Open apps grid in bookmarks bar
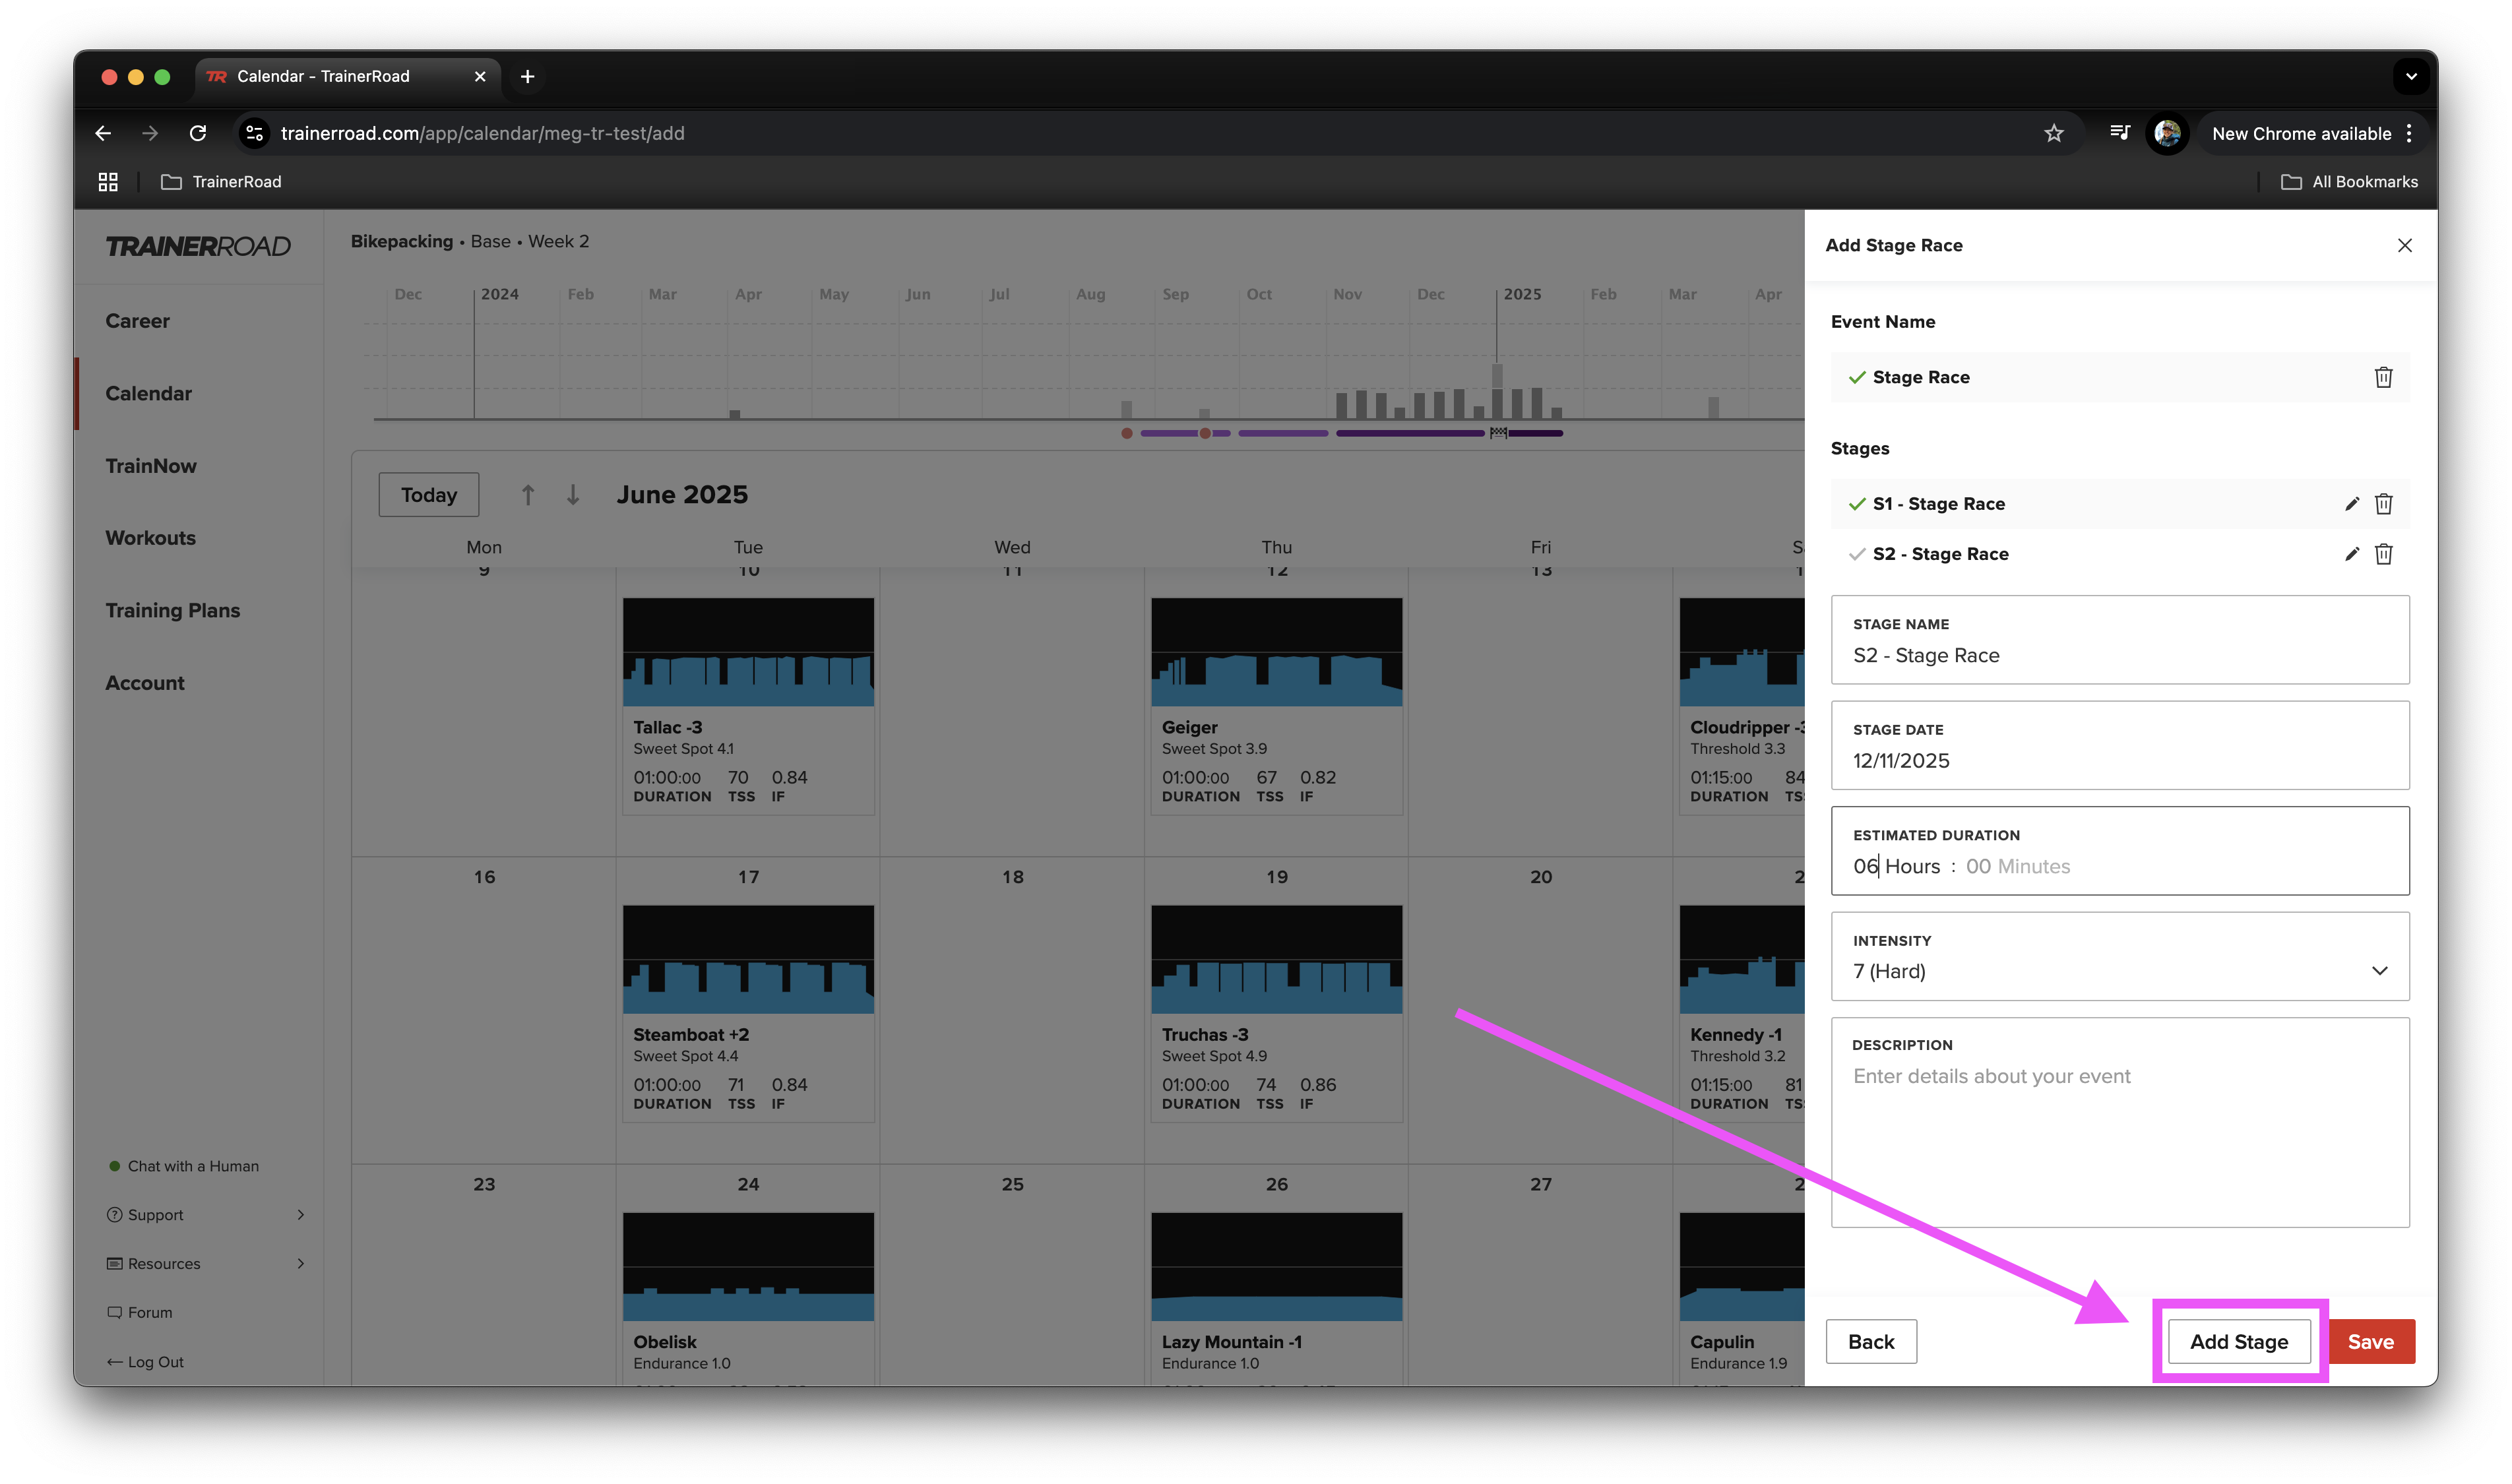Image resolution: width=2512 pixels, height=1484 pixels. point(108,182)
